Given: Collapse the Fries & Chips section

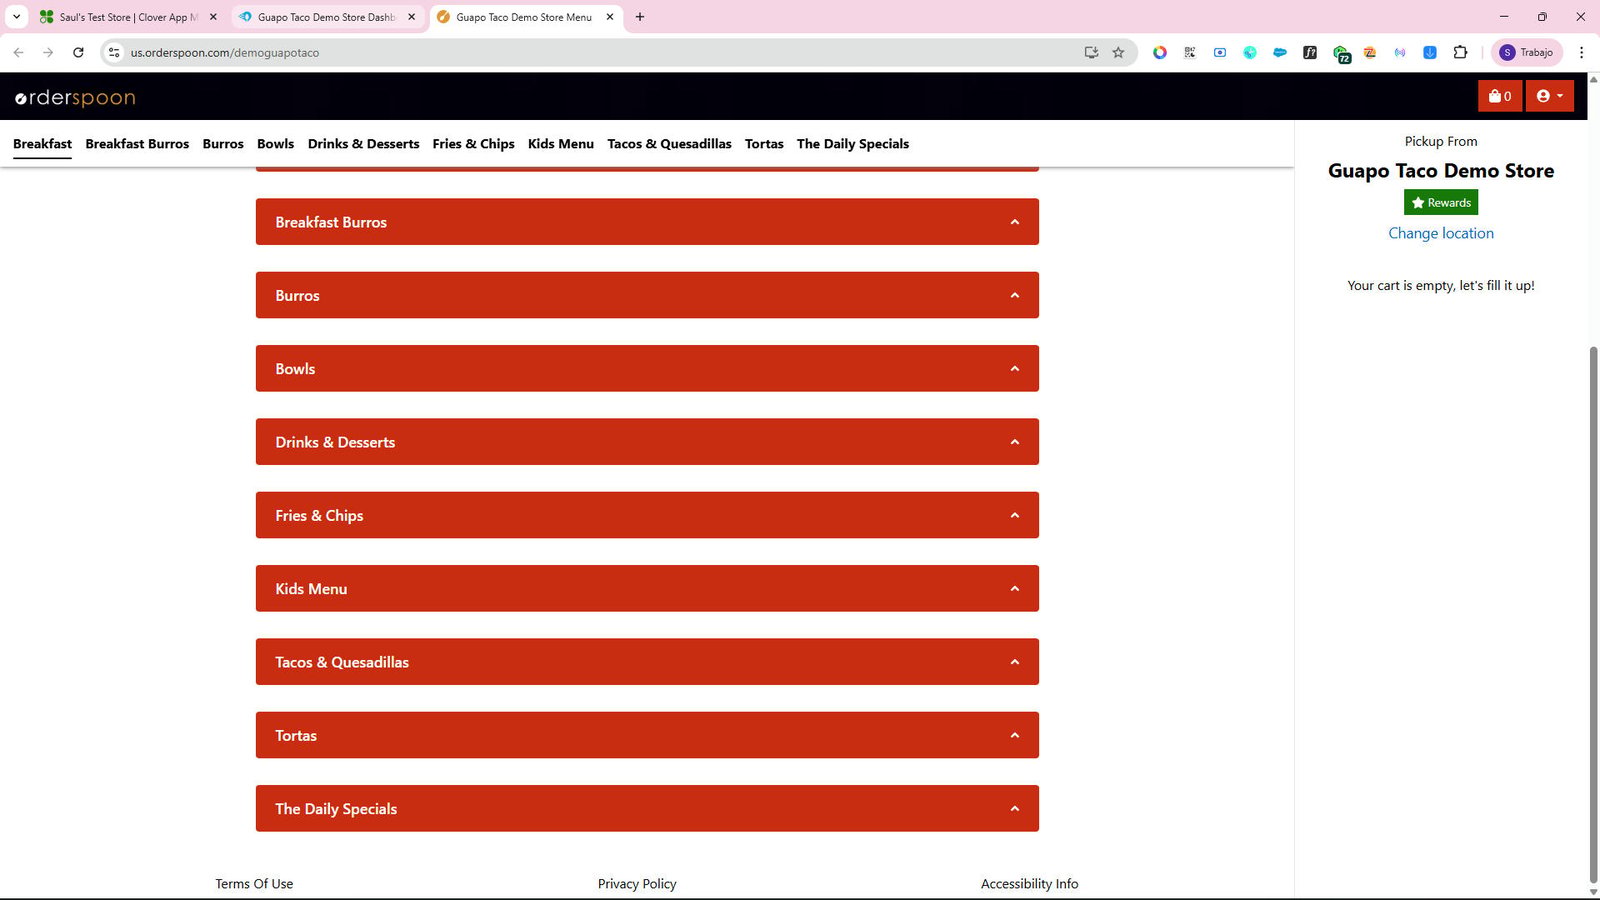Looking at the screenshot, I should tap(647, 515).
